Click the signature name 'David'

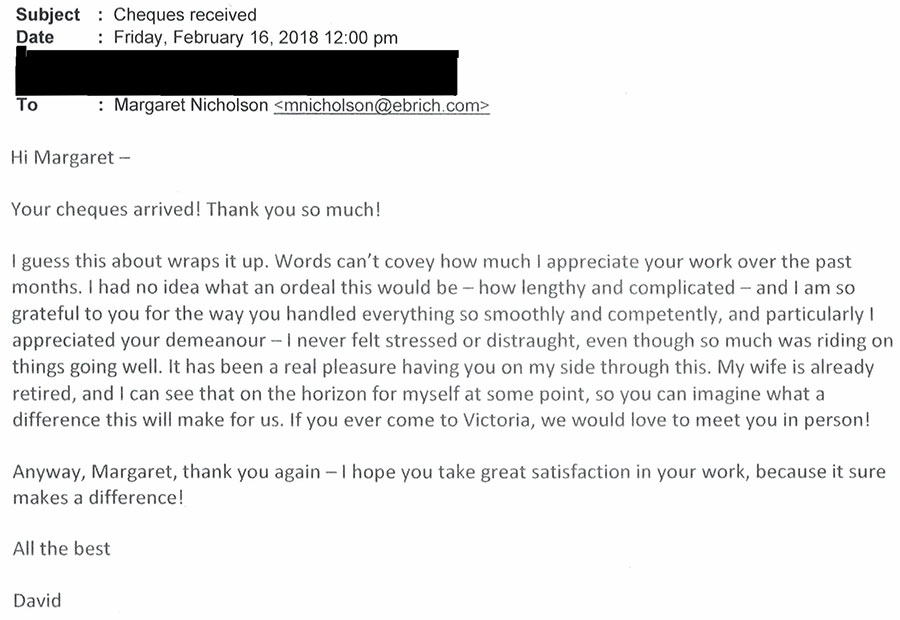pos(37,600)
